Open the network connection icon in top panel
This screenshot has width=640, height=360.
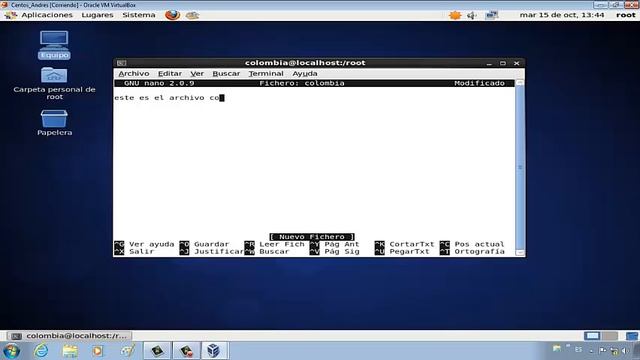491,16
